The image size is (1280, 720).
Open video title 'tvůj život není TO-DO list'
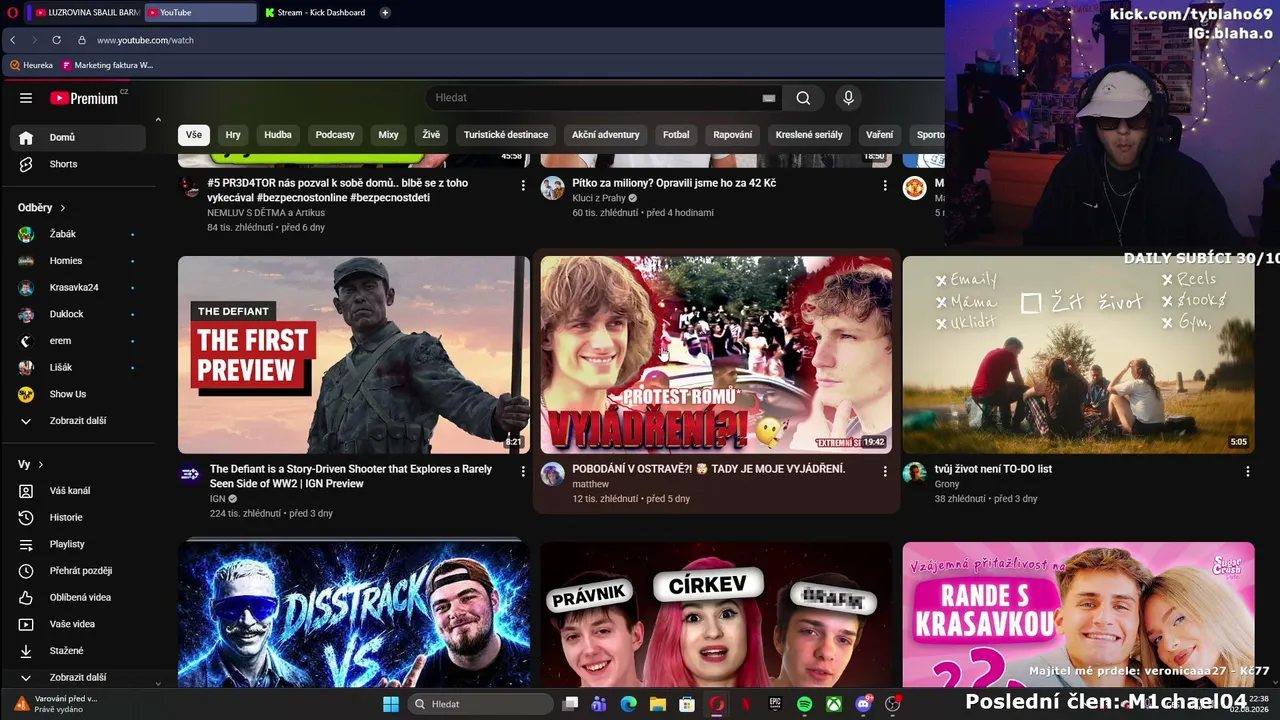coord(993,469)
